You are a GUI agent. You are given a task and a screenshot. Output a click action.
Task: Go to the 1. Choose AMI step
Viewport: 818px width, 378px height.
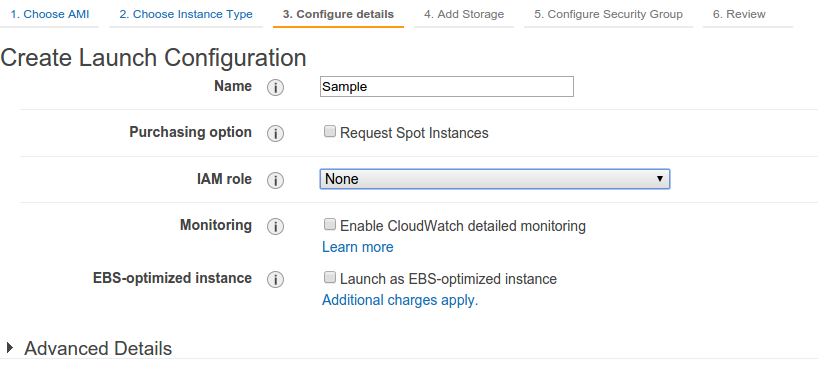50,15
